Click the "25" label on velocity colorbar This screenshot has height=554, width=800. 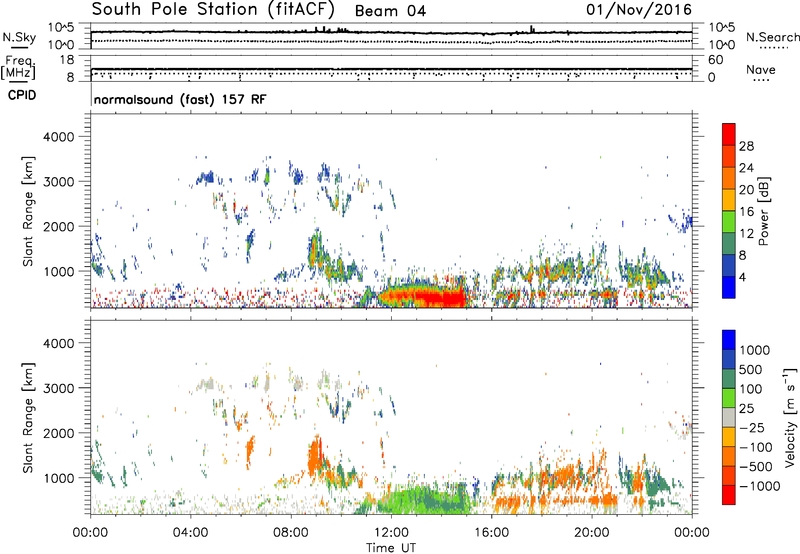[x=747, y=409]
